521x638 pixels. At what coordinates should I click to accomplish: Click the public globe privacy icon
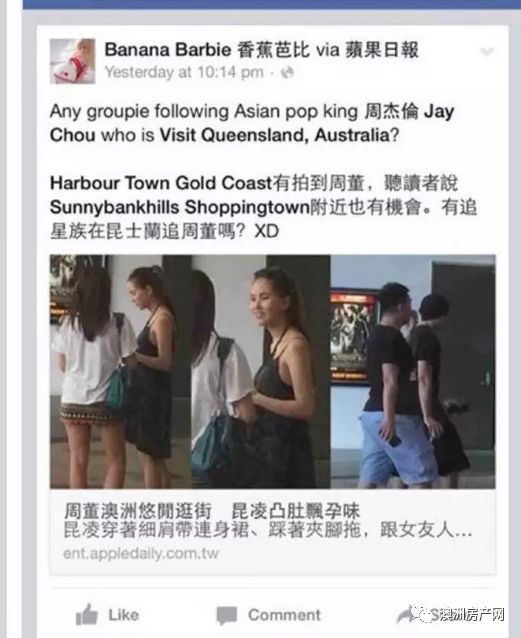[x=287, y=73]
